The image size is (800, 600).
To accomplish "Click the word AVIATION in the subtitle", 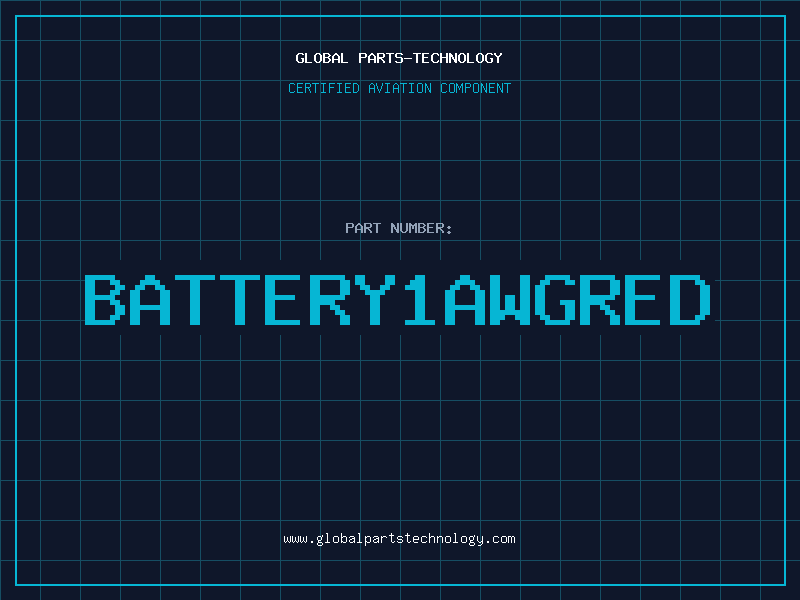I will click(399, 88).
